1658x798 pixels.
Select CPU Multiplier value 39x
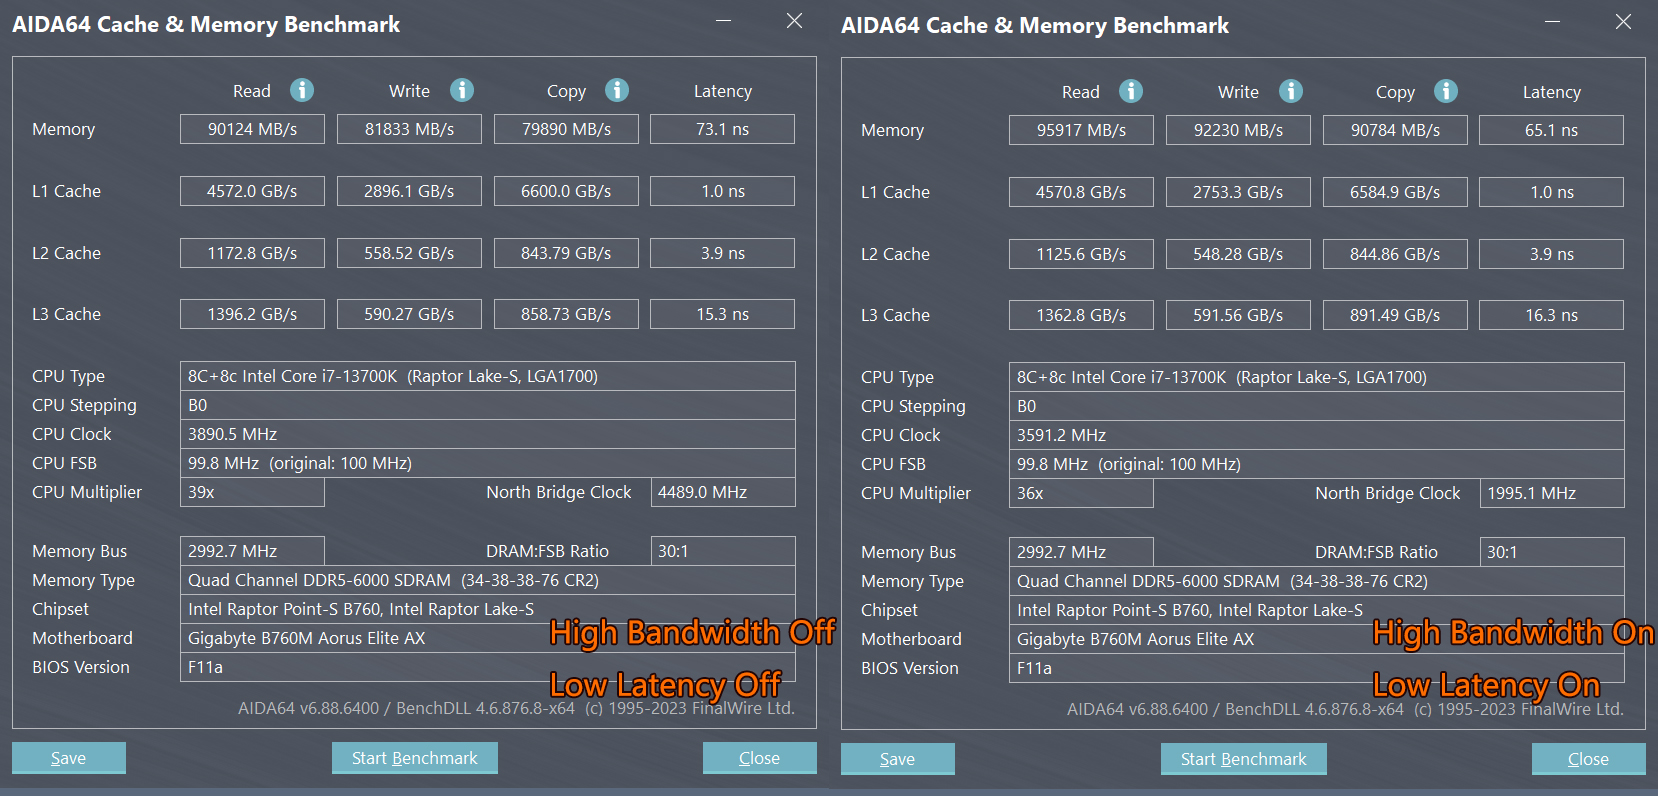tap(252, 492)
